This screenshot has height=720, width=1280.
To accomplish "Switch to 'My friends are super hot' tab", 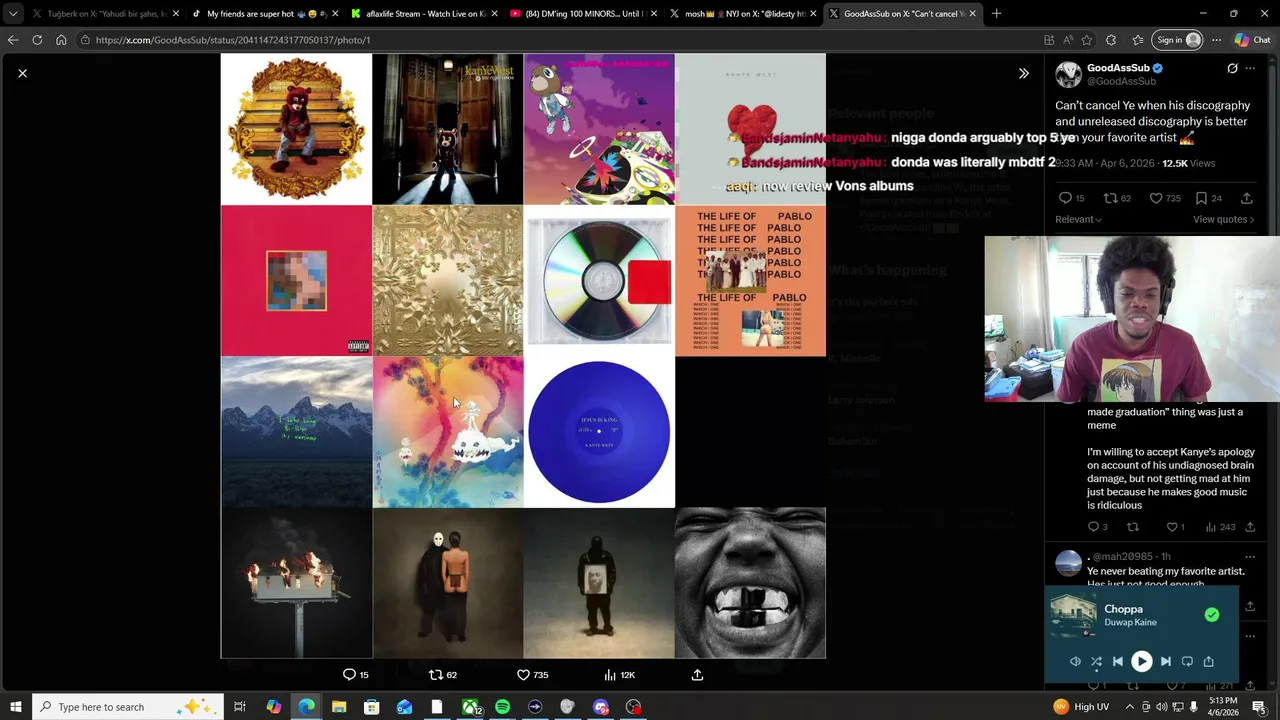I will 263,14.
